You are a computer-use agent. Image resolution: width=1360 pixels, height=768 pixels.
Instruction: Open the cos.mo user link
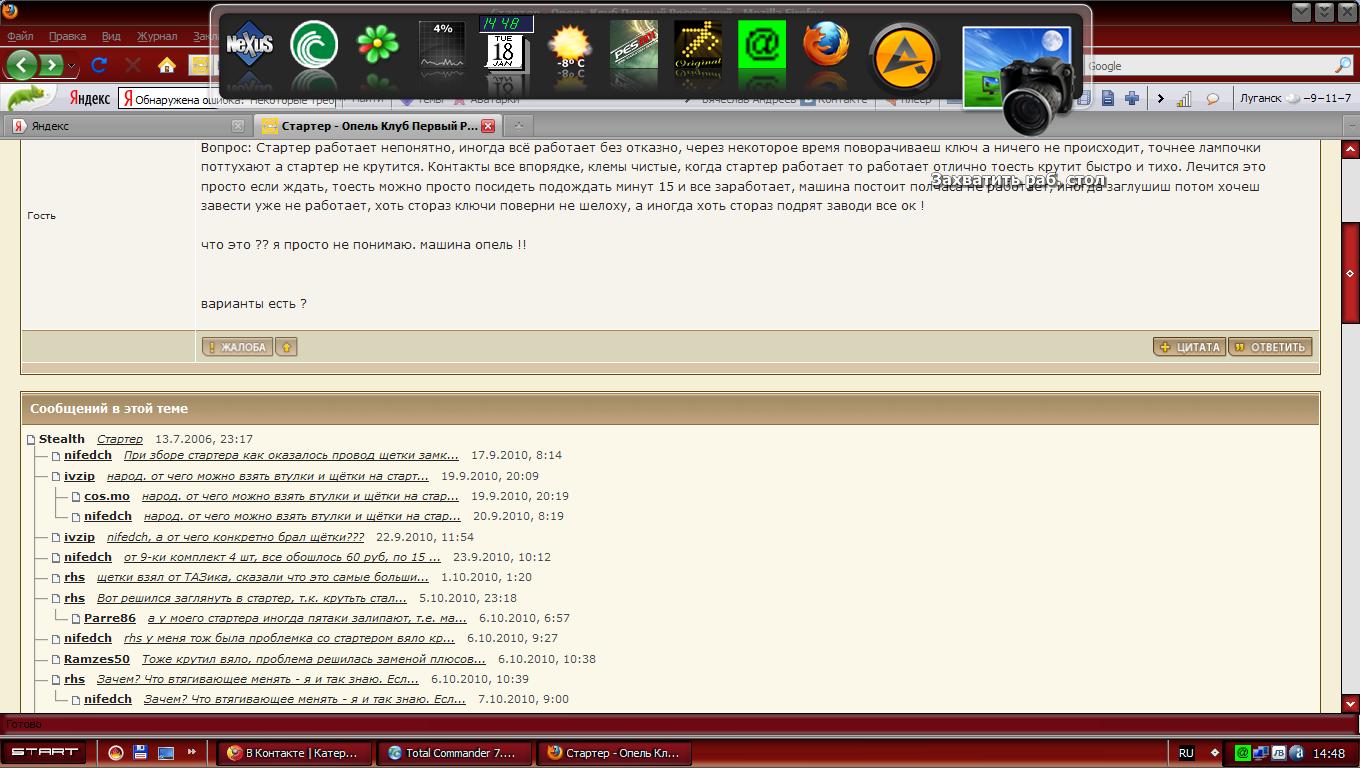point(107,496)
